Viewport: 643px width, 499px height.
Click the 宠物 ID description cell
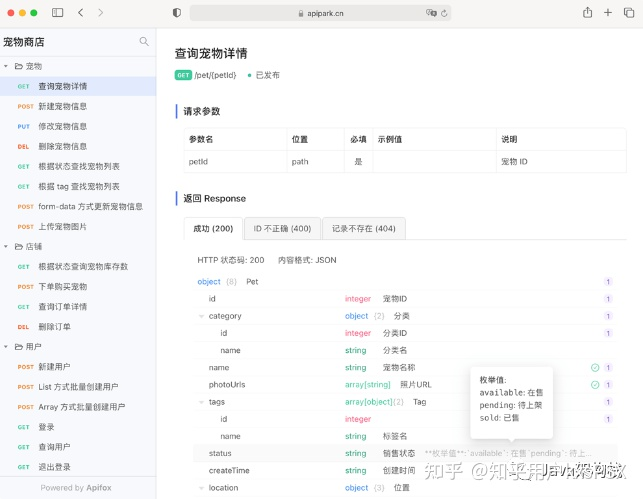tap(561, 162)
